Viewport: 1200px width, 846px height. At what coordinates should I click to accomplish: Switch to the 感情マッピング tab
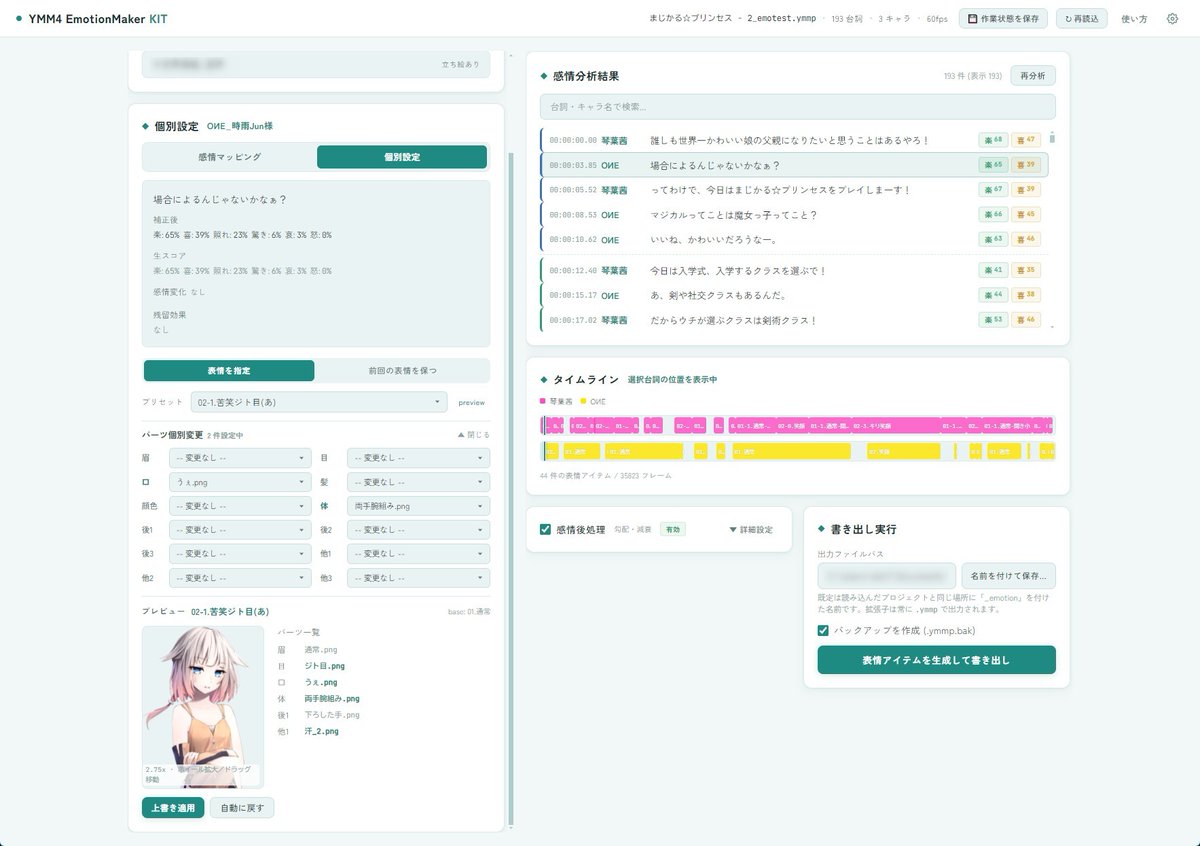coord(230,157)
